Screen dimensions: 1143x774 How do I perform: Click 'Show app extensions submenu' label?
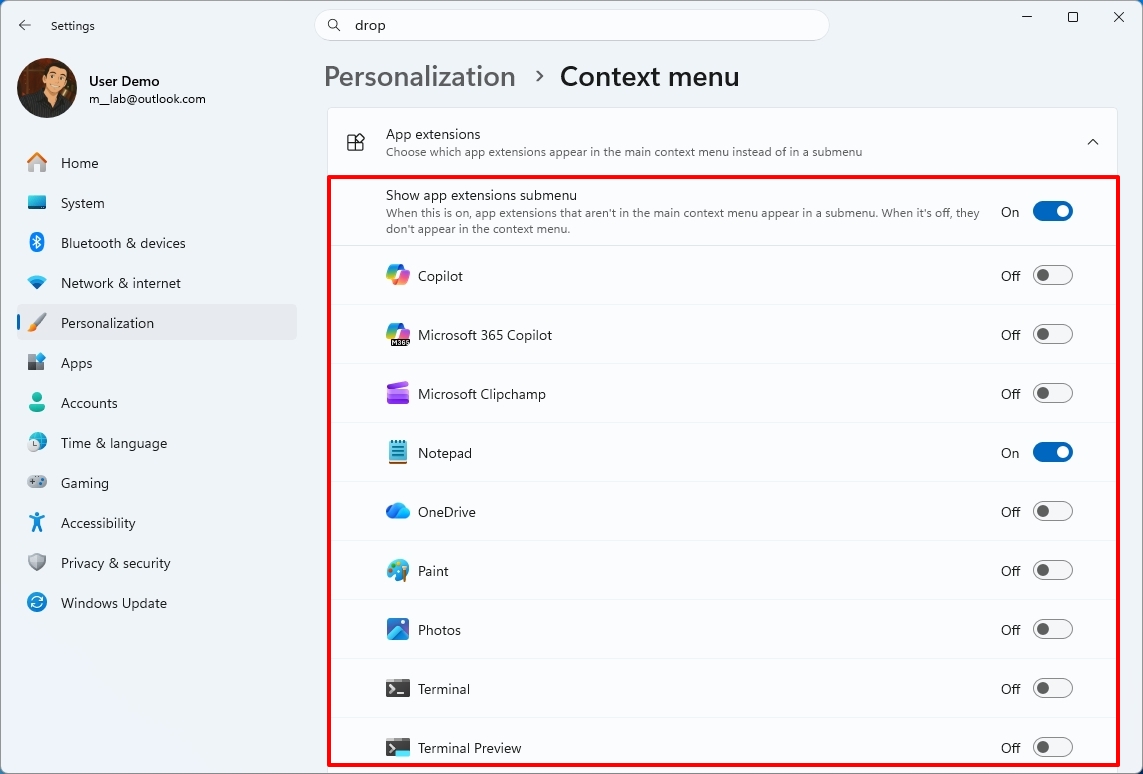click(x=481, y=195)
